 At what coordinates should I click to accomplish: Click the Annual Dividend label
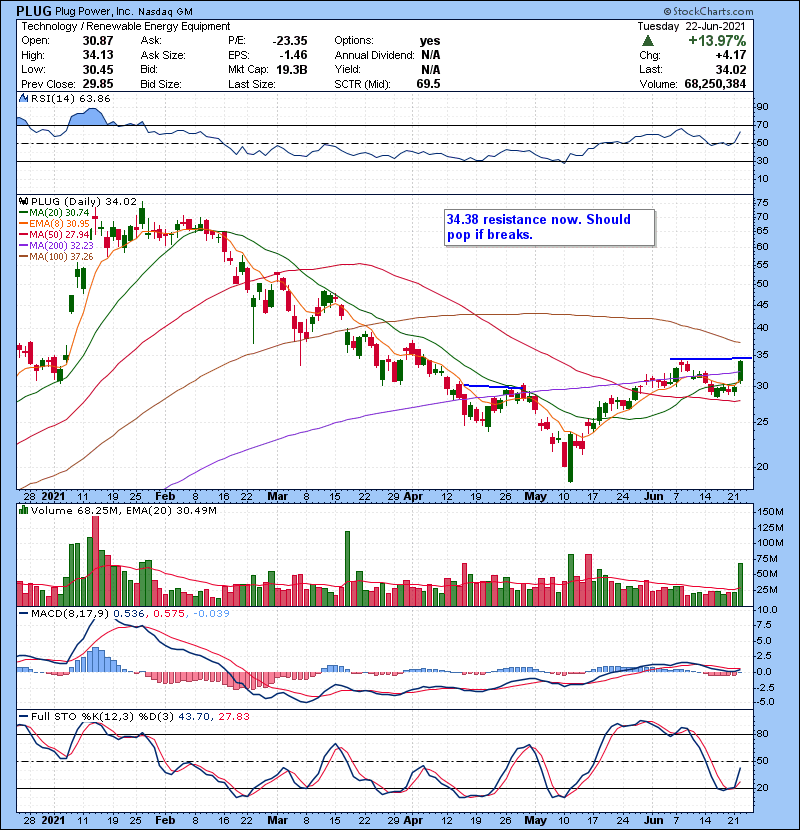(x=374, y=55)
